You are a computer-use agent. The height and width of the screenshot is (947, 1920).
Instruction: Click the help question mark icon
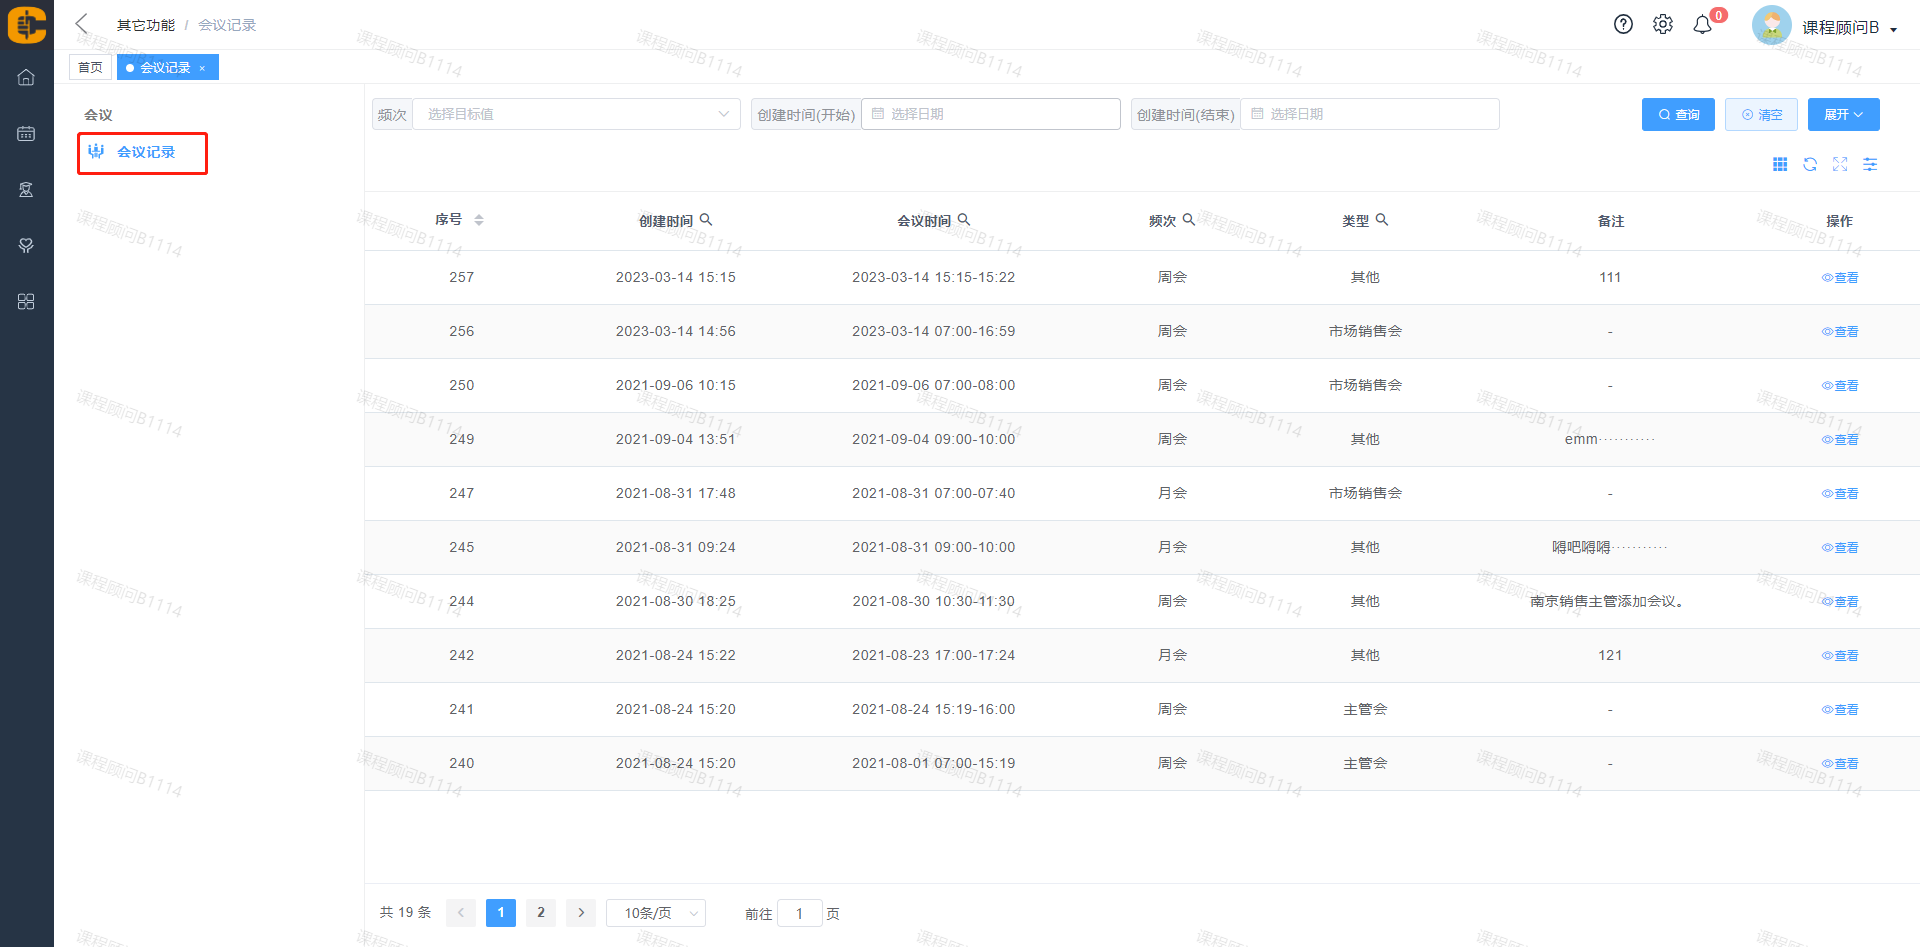click(x=1623, y=25)
